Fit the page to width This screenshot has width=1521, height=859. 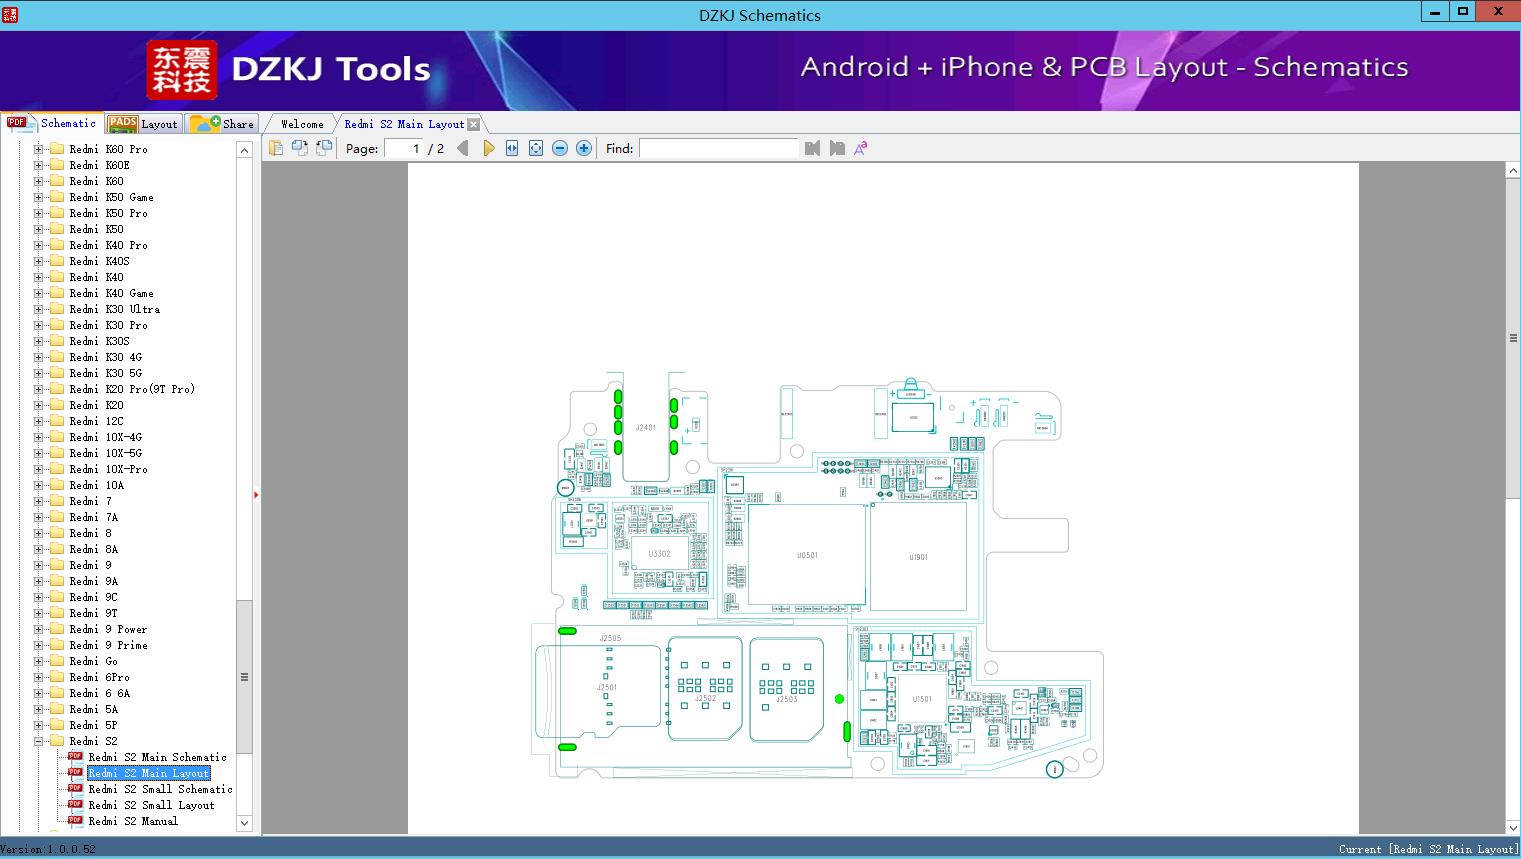[512, 148]
